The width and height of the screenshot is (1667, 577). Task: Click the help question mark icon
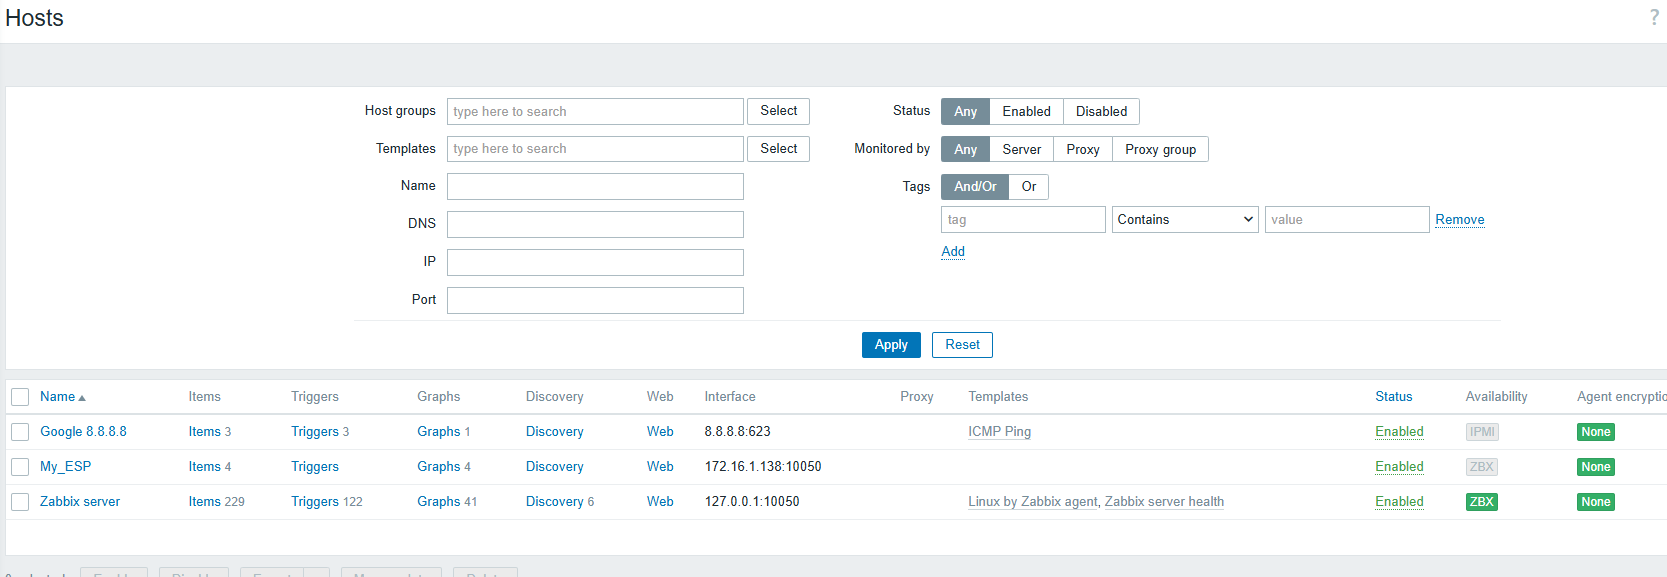tap(1653, 17)
